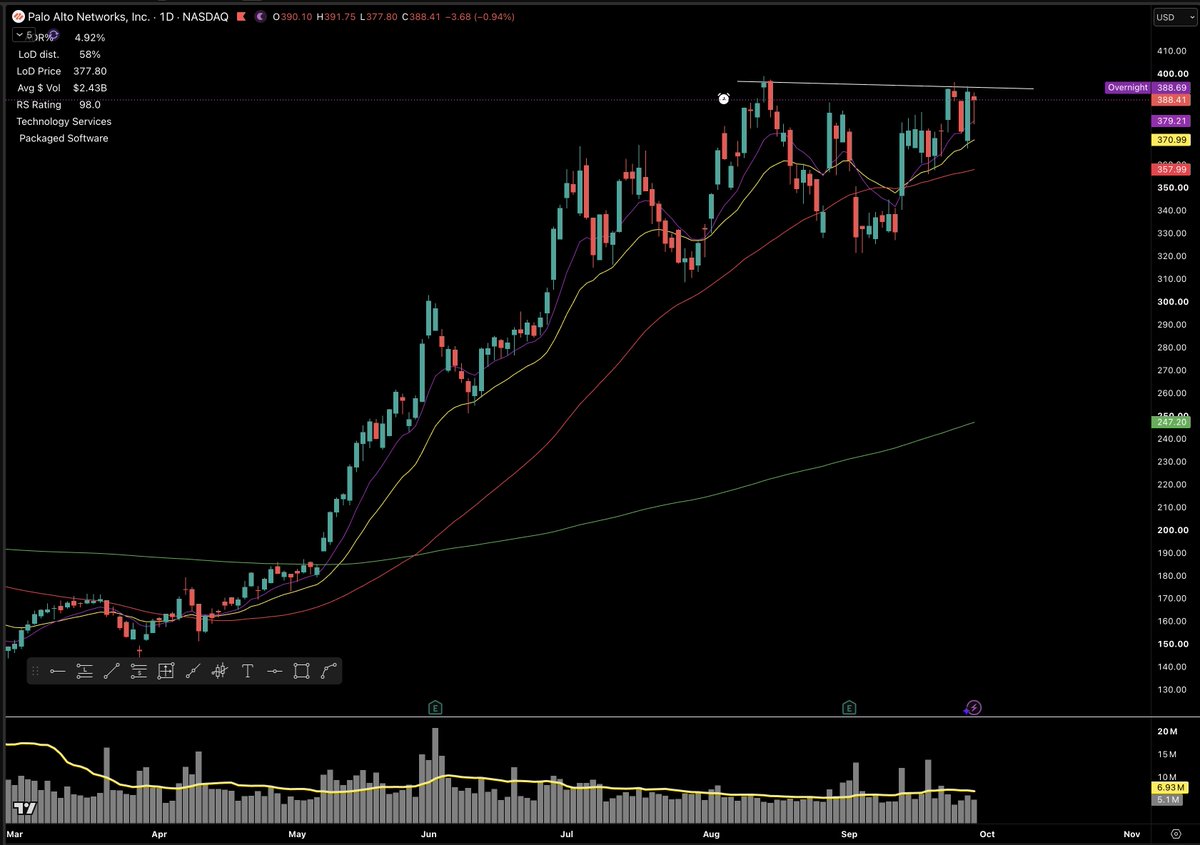The image size is (1200, 845).
Task: Click the Nov label on time axis
Action: coord(1132,833)
